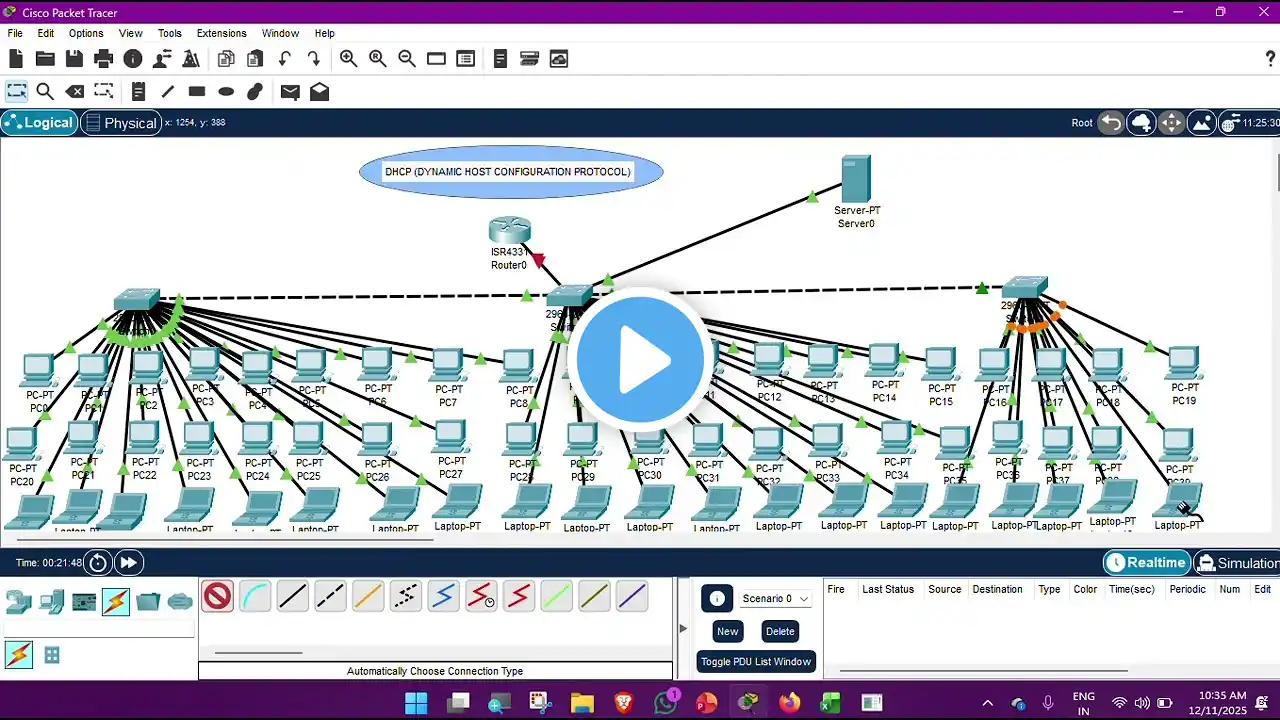This screenshot has width=1280, height=720.
Task: Click the scenario info button
Action: [x=717, y=598]
